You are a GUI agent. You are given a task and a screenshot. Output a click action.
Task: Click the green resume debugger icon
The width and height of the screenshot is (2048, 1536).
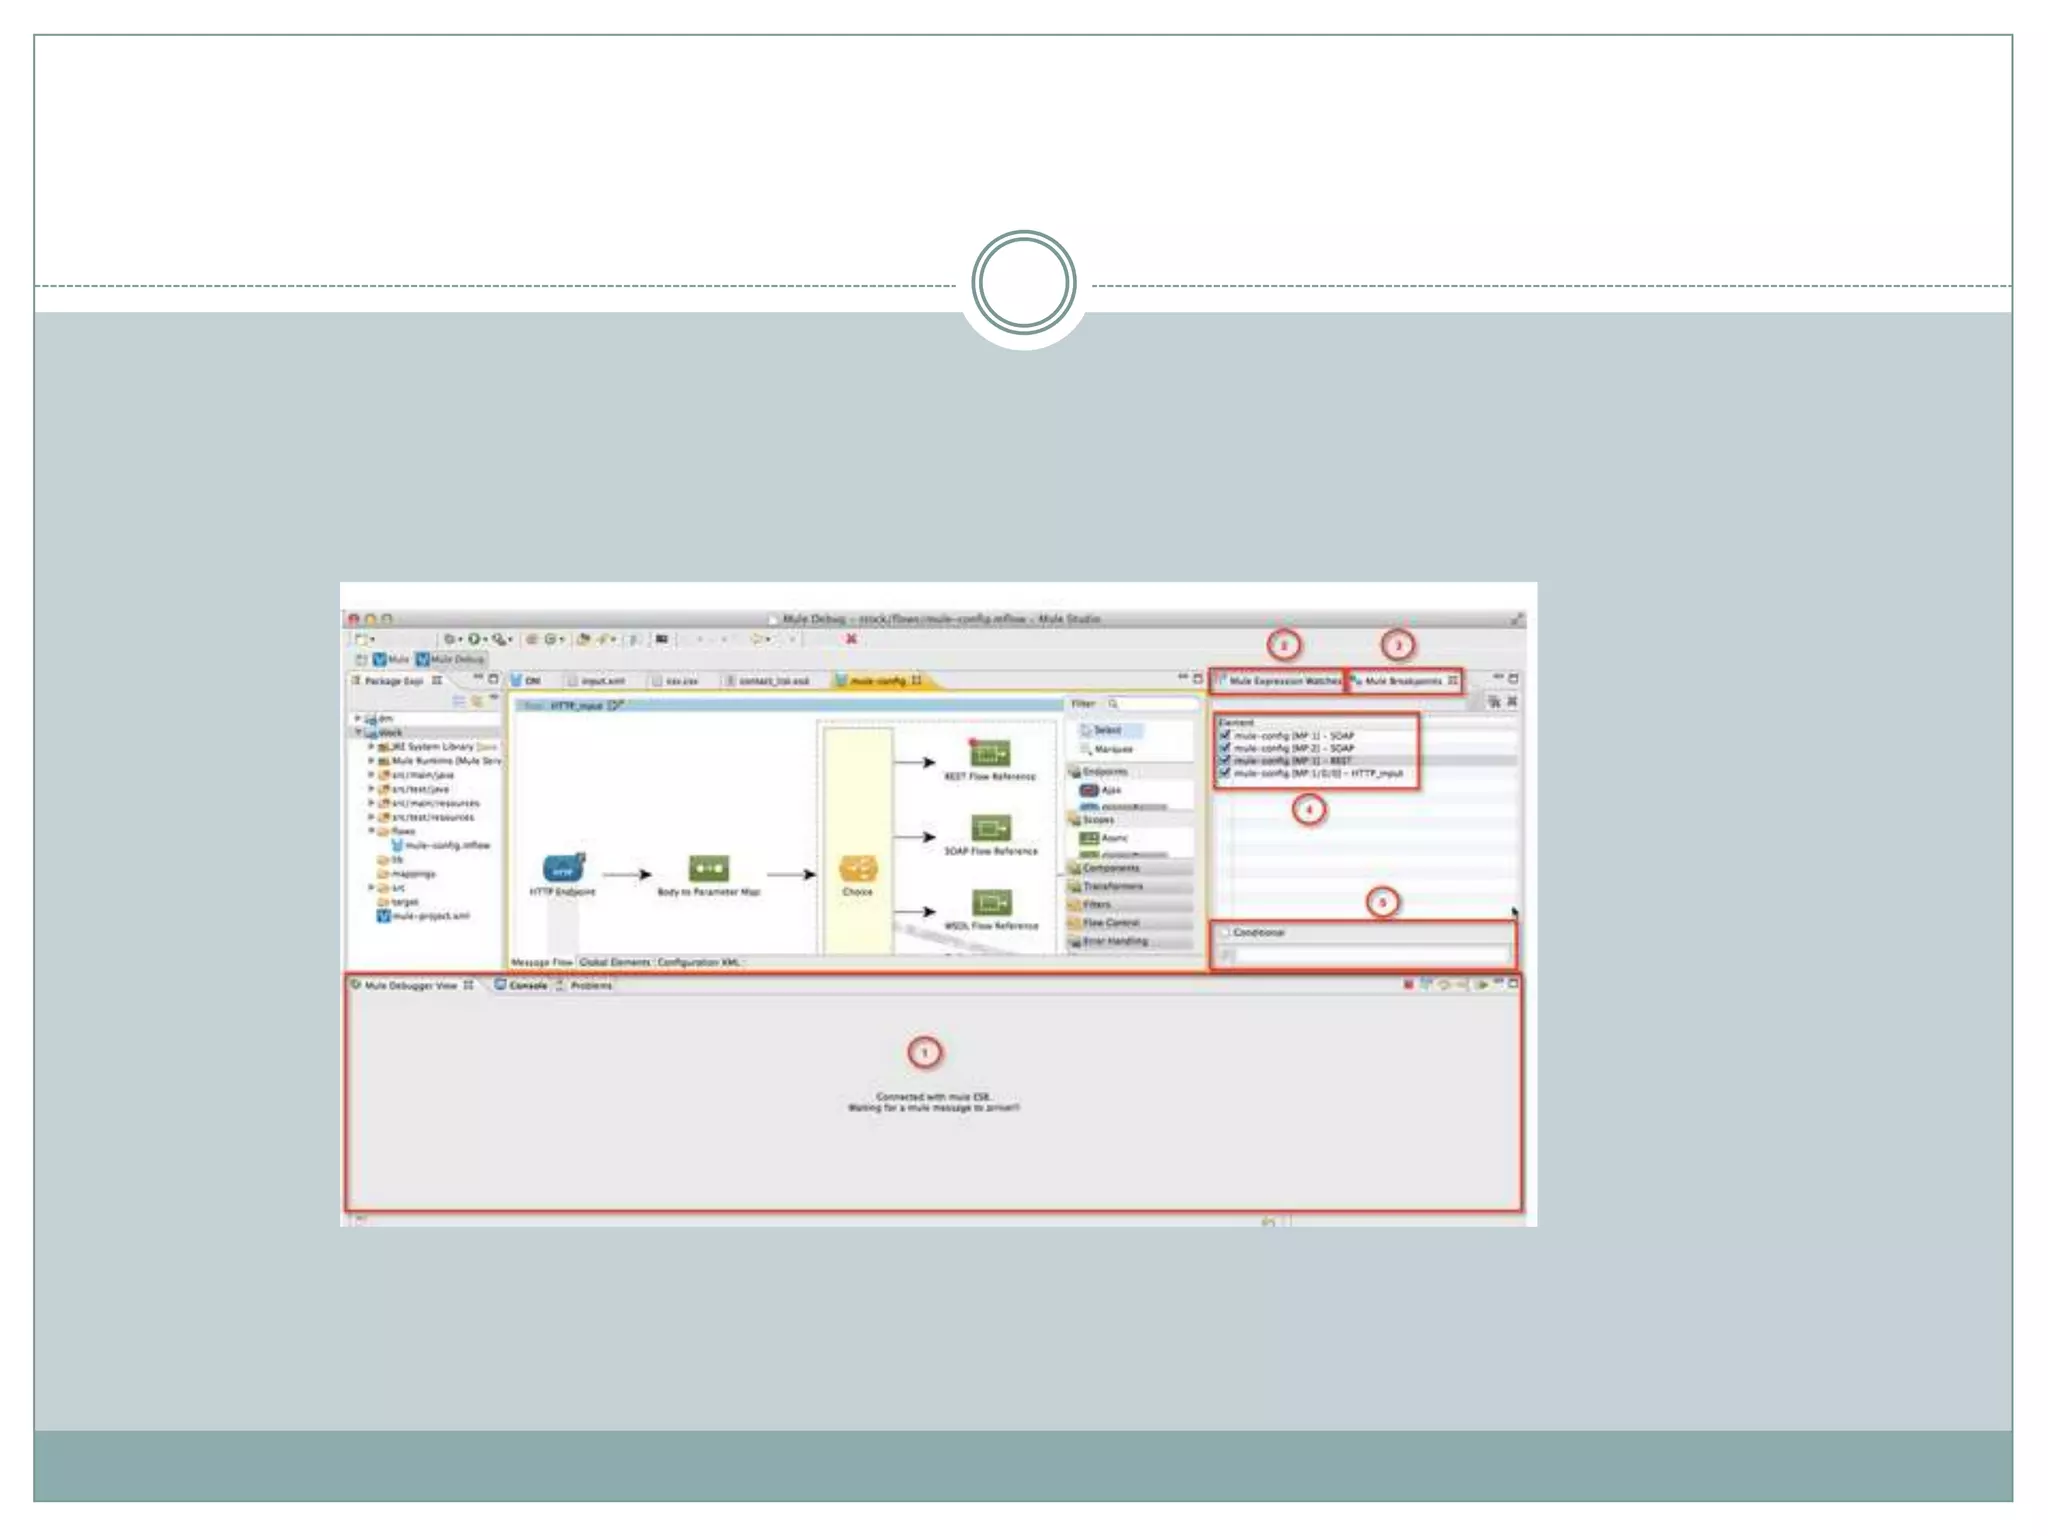pyautogui.click(x=1481, y=985)
